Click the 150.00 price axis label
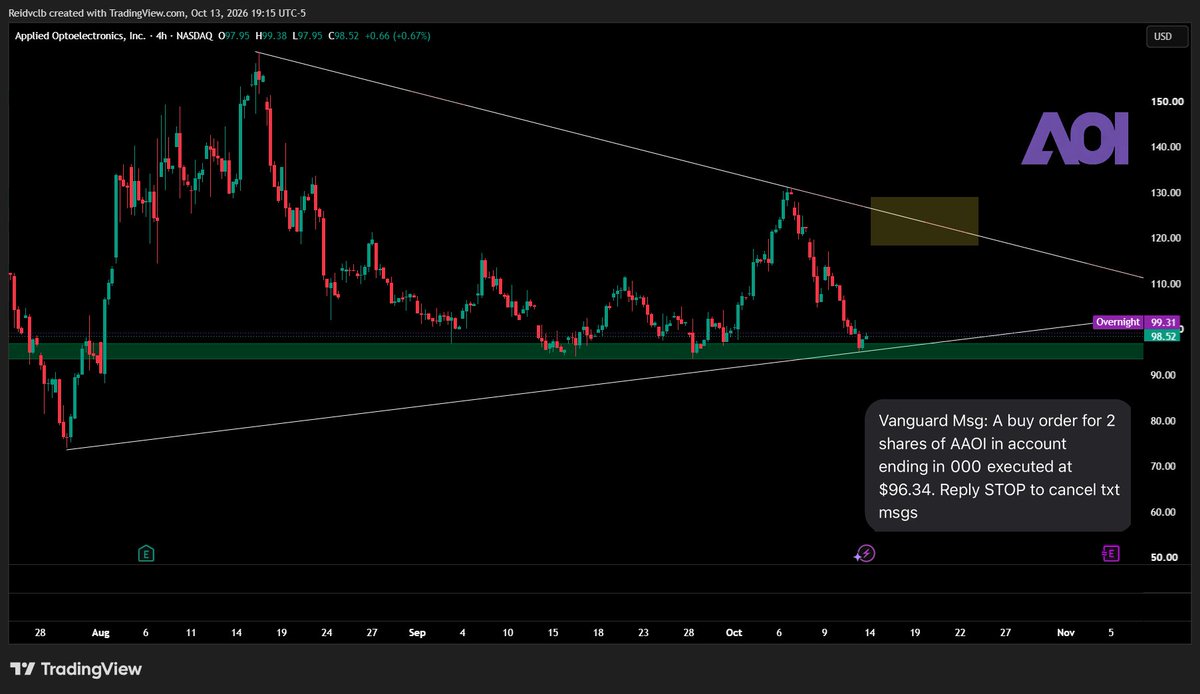Viewport: 1200px width, 694px height. (1165, 102)
